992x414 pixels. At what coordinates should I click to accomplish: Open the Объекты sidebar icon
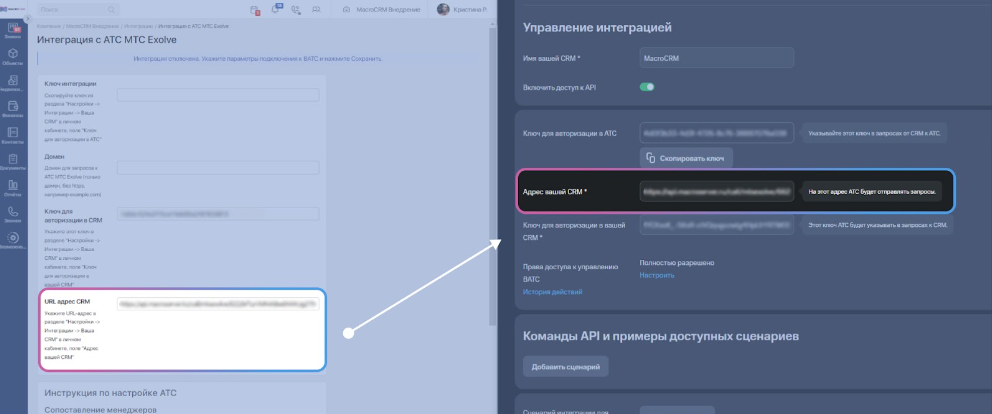(13, 56)
